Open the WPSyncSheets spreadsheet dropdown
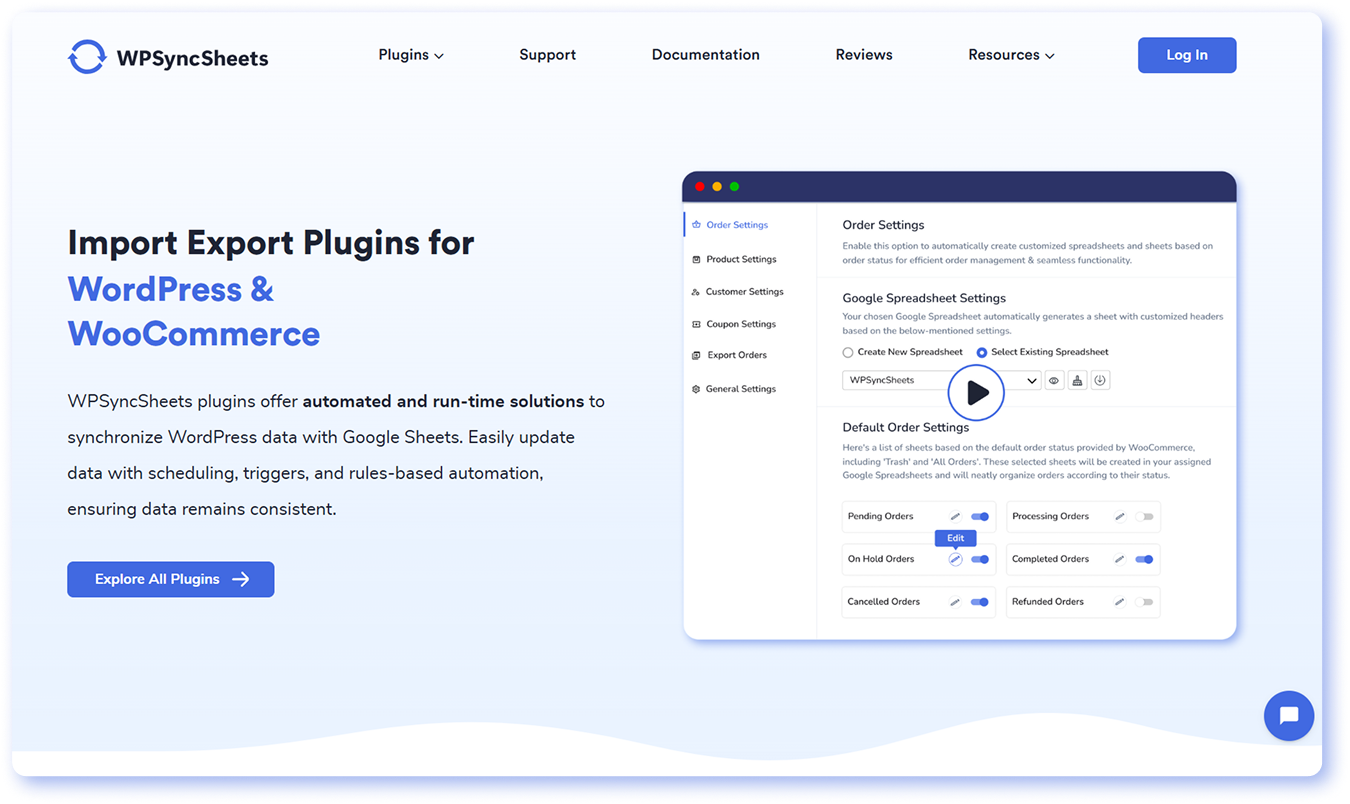This screenshot has width=1350, height=804. click(x=1032, y=381)
